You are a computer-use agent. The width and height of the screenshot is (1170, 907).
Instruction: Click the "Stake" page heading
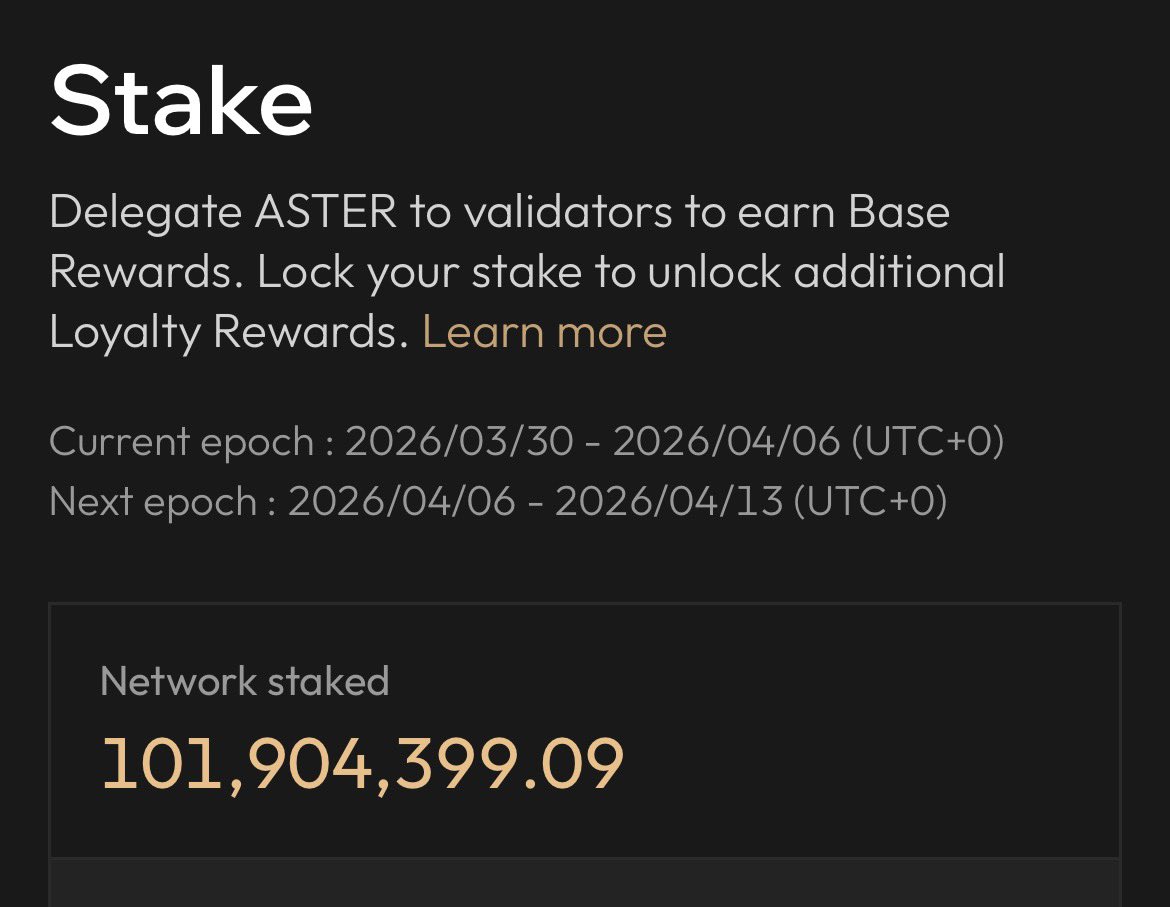click(181, 102)
